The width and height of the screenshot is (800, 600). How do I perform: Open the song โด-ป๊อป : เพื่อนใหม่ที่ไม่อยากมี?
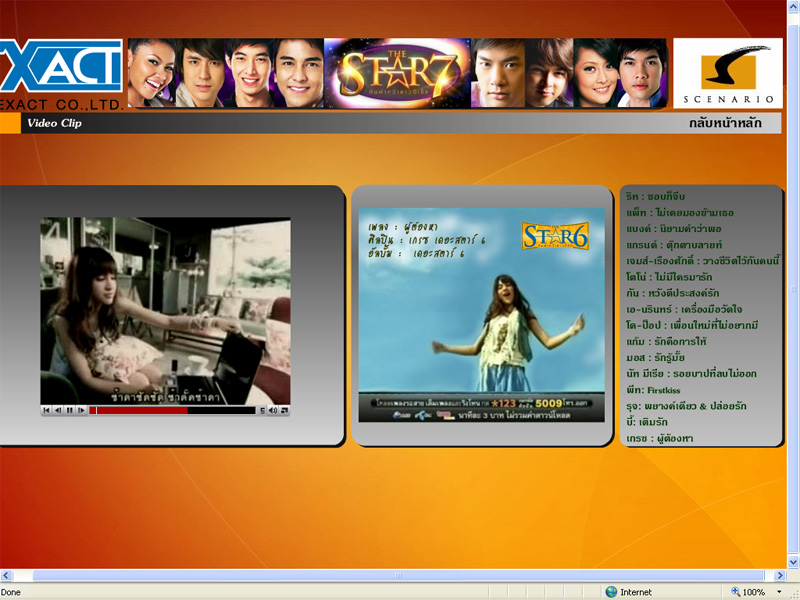[x=692, y=326]
